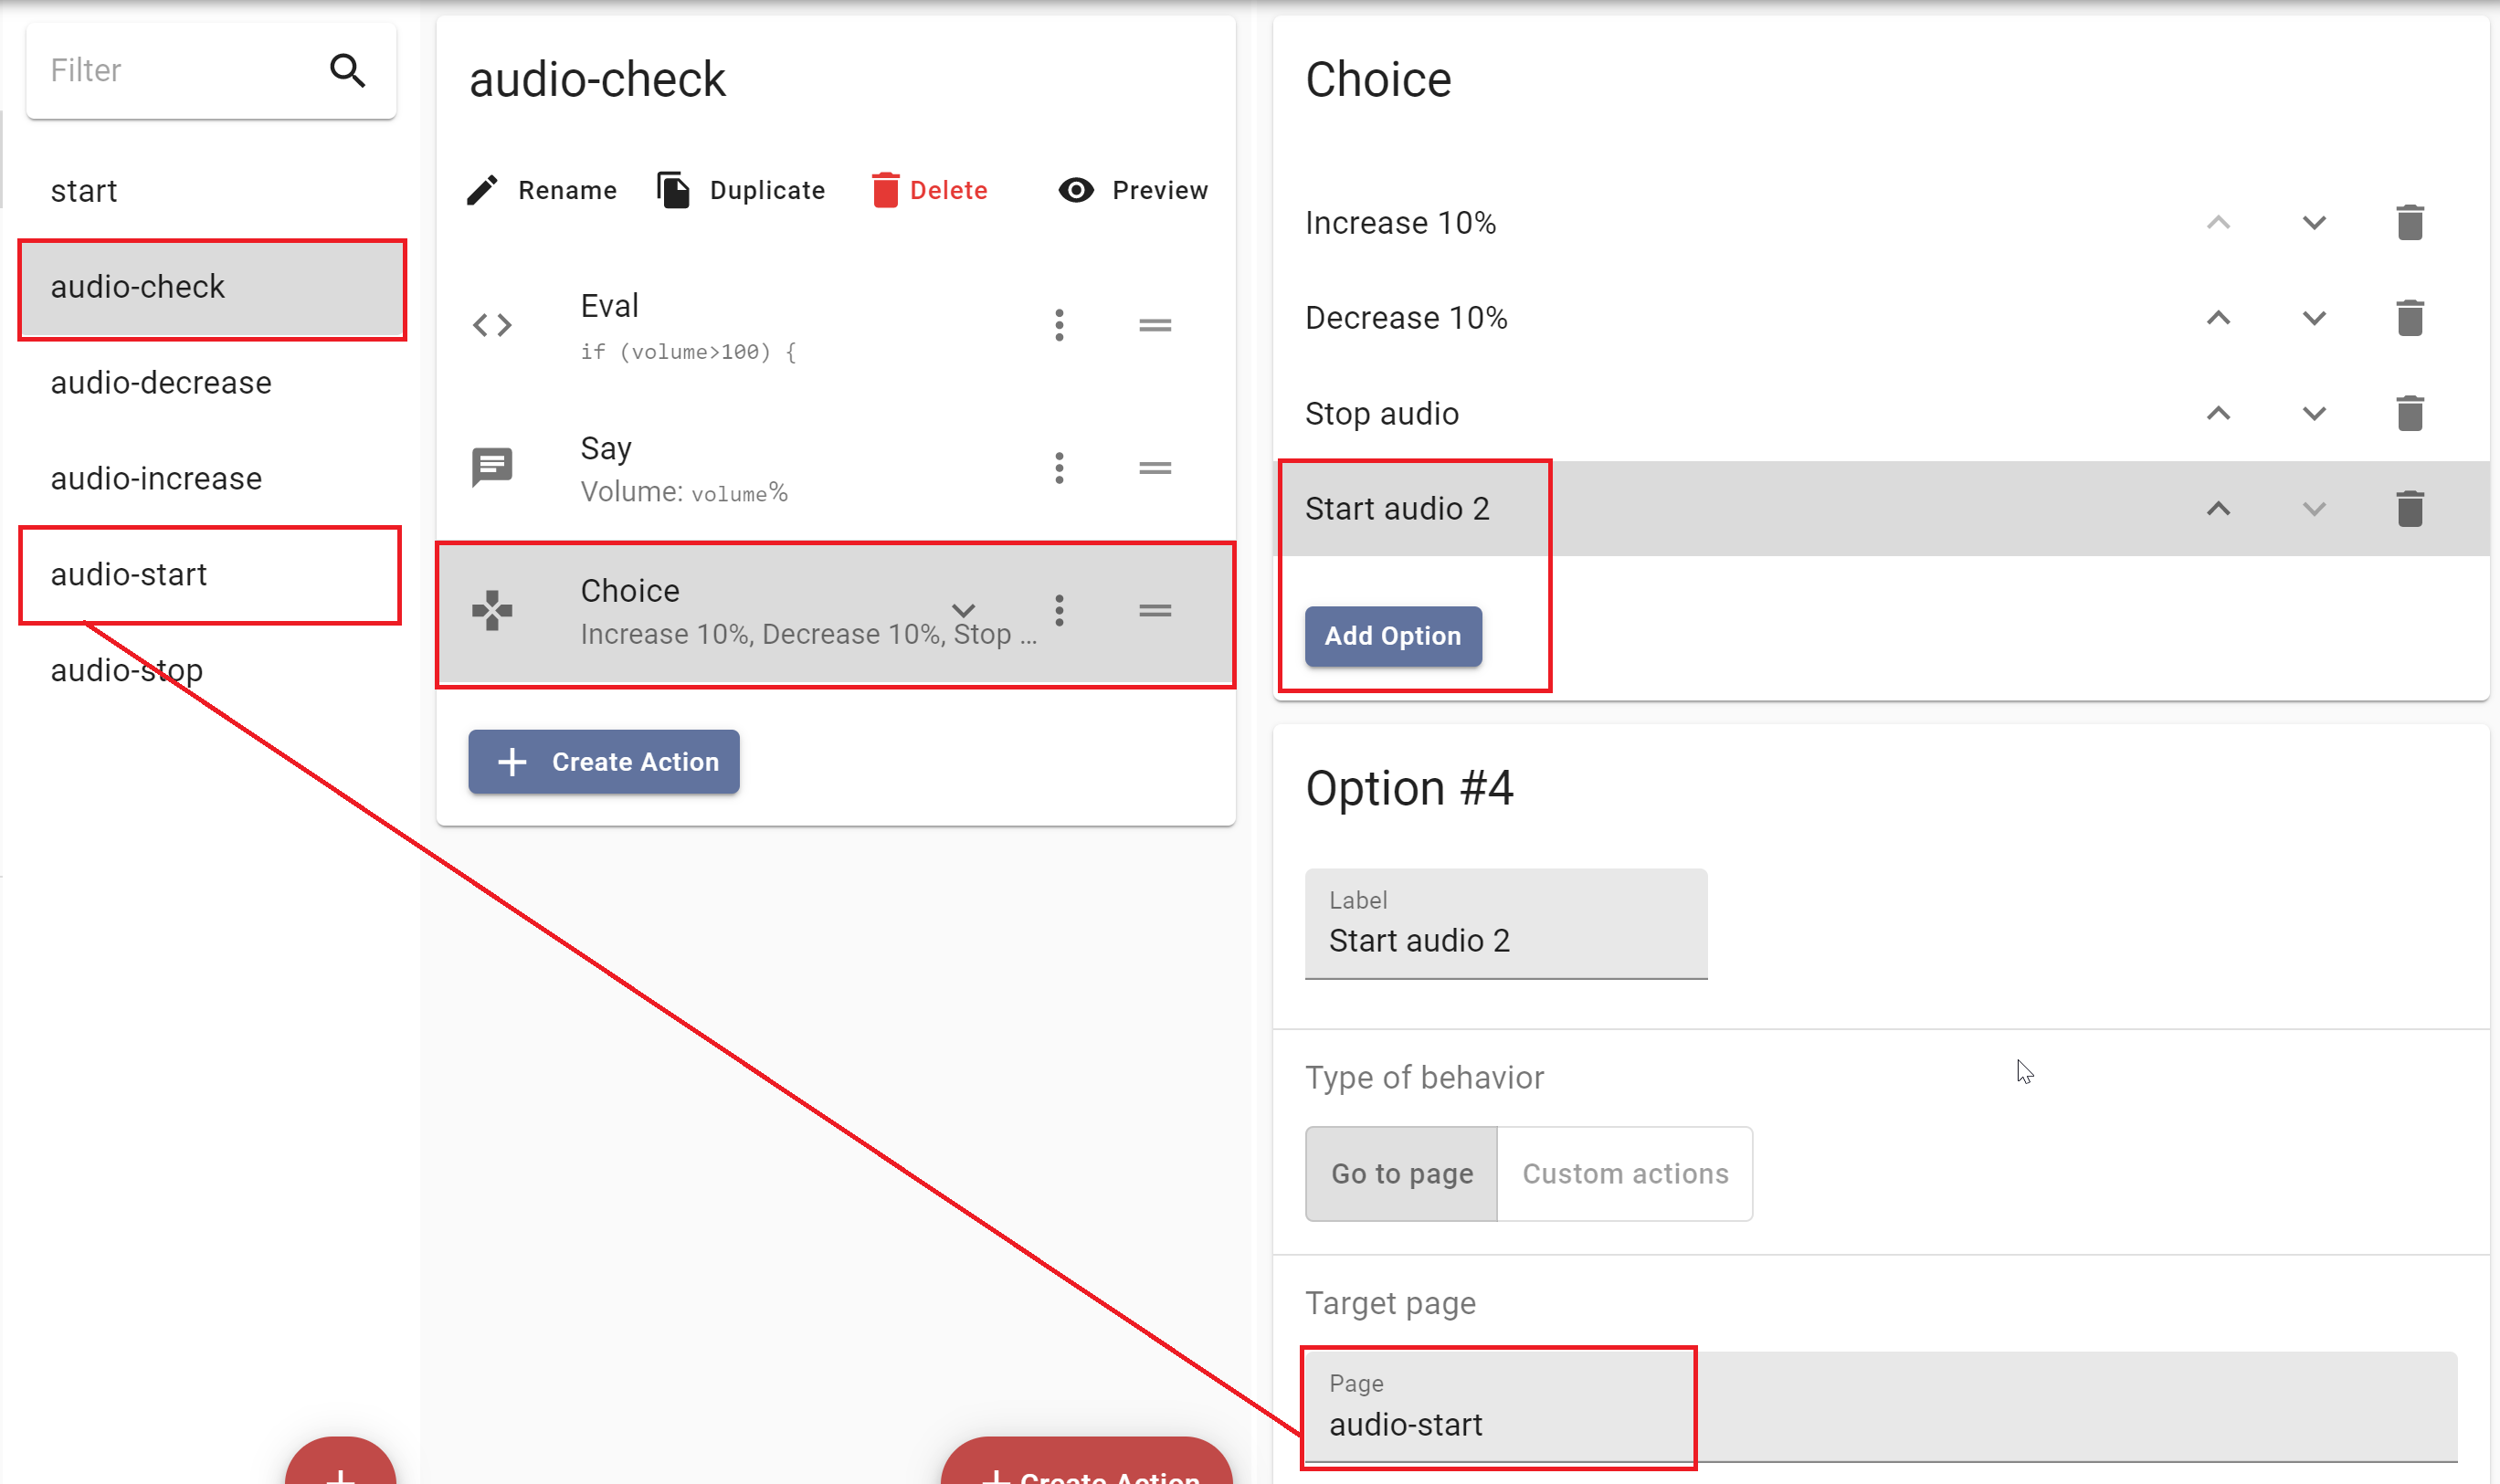
Task: Open the audio-increase page
Action: (212, 478)
